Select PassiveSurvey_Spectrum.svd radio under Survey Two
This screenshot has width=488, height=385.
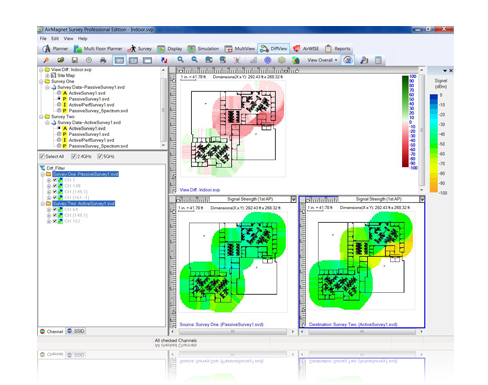pos(59,146)
